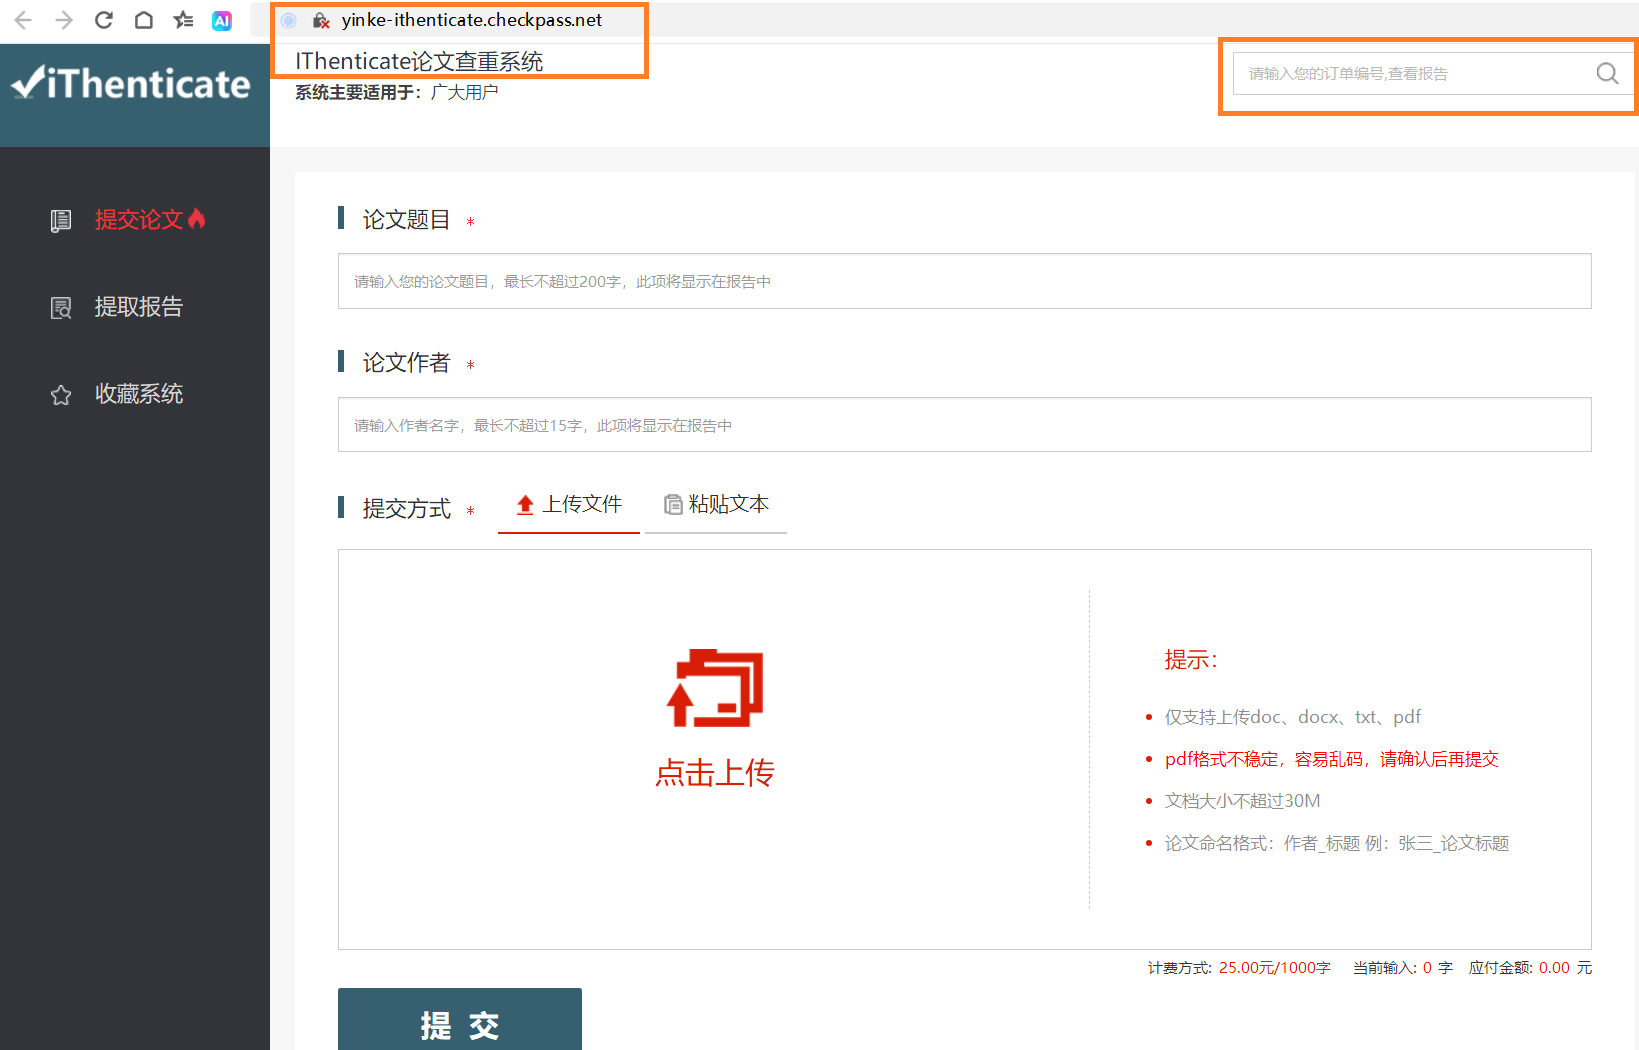Click the browser back arrow

click(x=23, y=20)
